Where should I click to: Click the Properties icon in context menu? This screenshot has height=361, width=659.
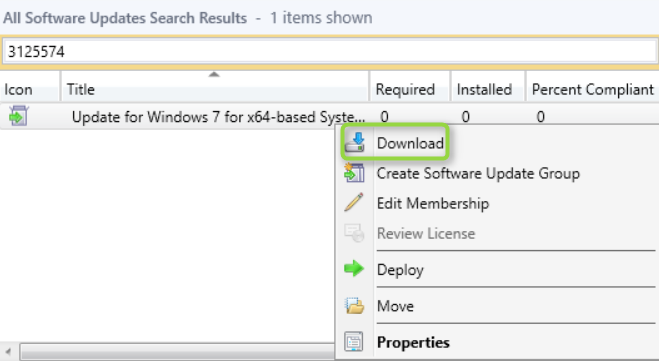[354, 342]
